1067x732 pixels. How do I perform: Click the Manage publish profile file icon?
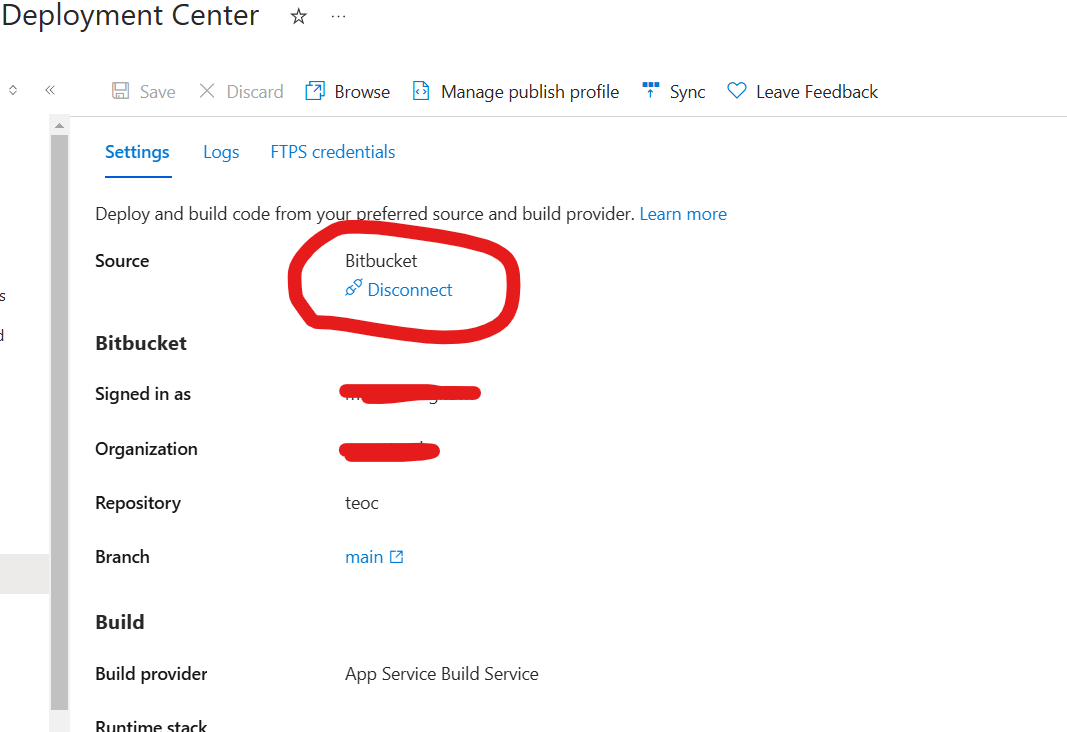[421, 90]
